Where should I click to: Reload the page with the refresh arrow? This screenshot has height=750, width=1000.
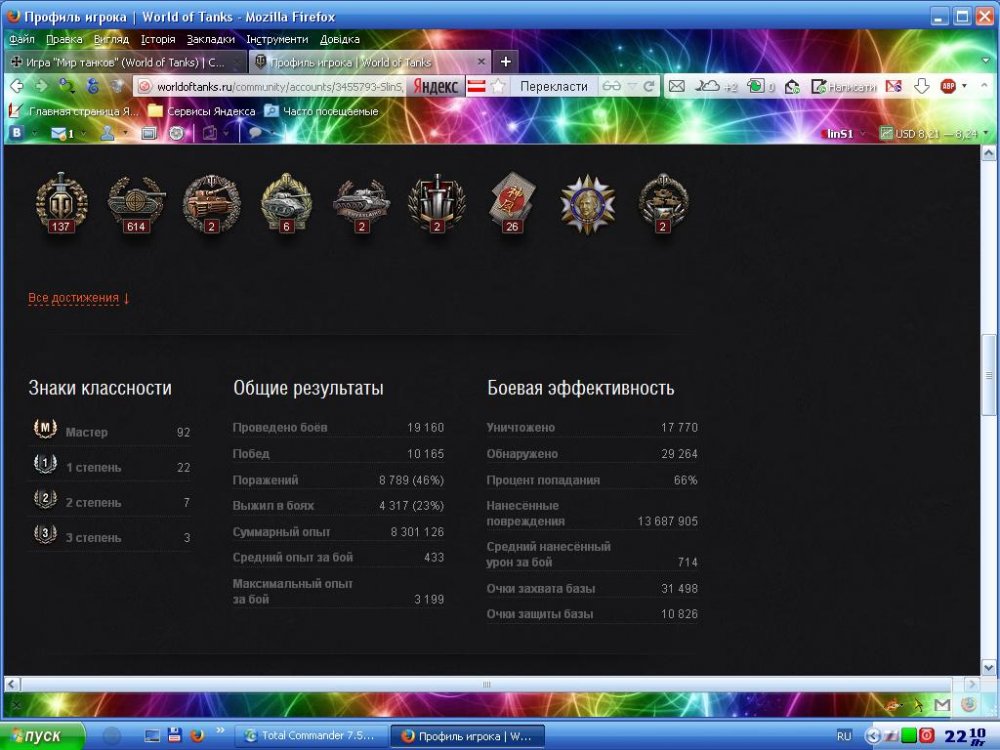[x=649, y=86]
